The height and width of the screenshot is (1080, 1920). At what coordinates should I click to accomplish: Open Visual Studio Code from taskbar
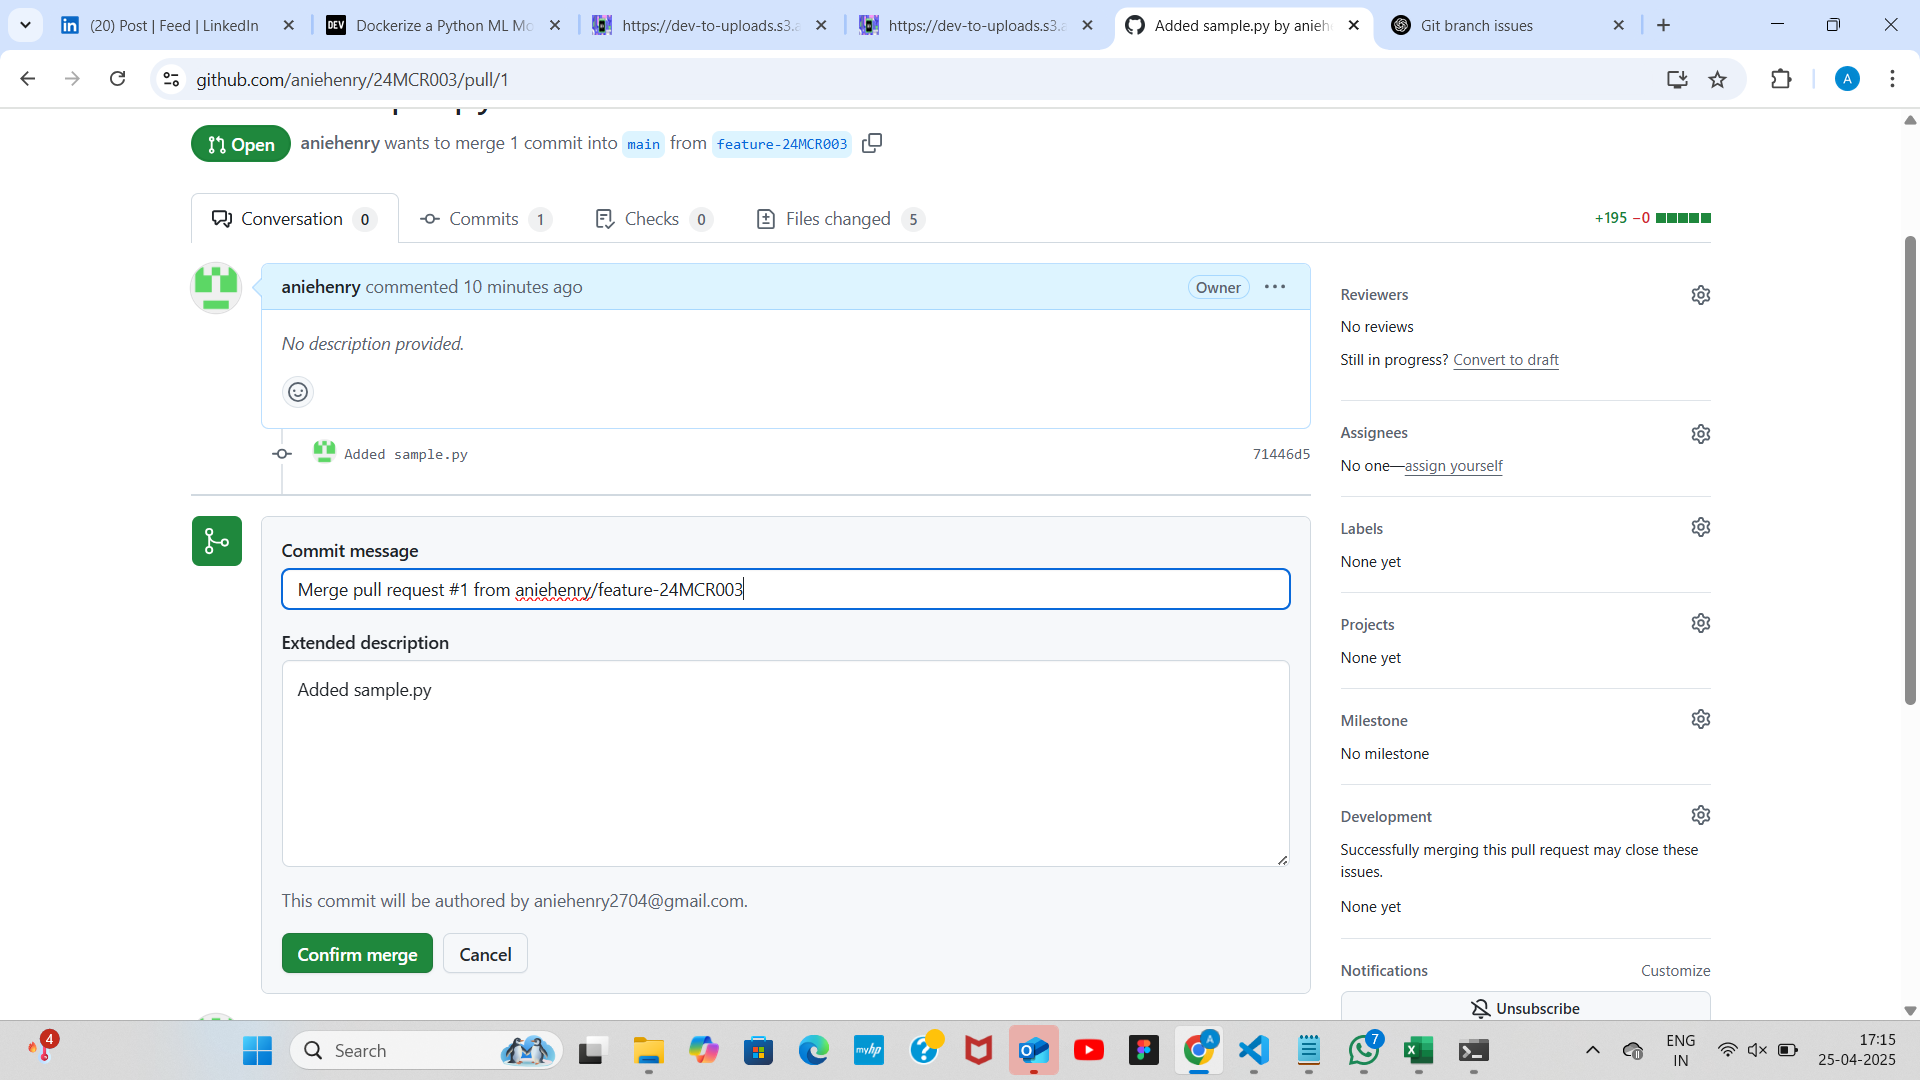(x=1253, y=1050)
